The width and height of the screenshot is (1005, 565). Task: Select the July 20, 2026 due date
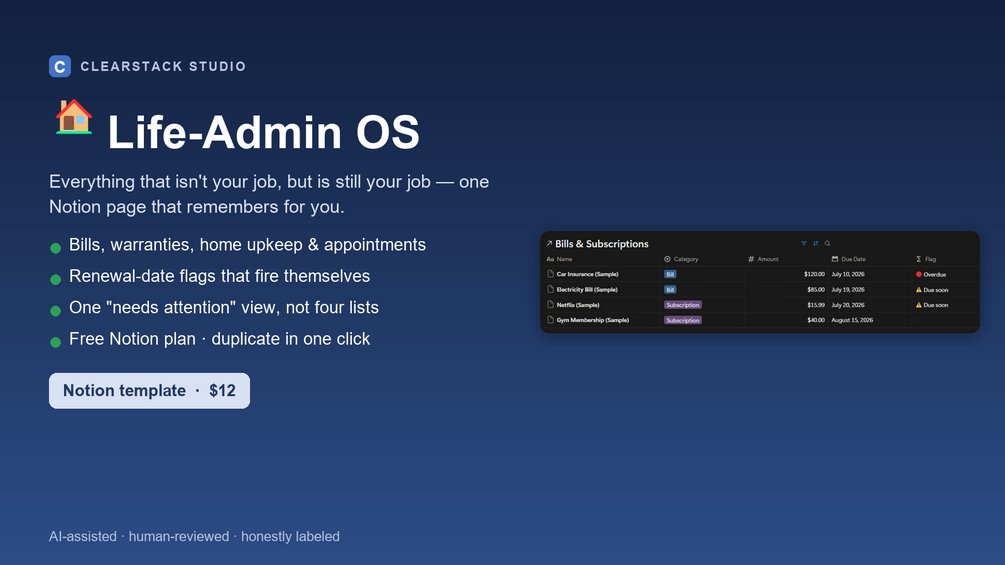coord(848,305)
